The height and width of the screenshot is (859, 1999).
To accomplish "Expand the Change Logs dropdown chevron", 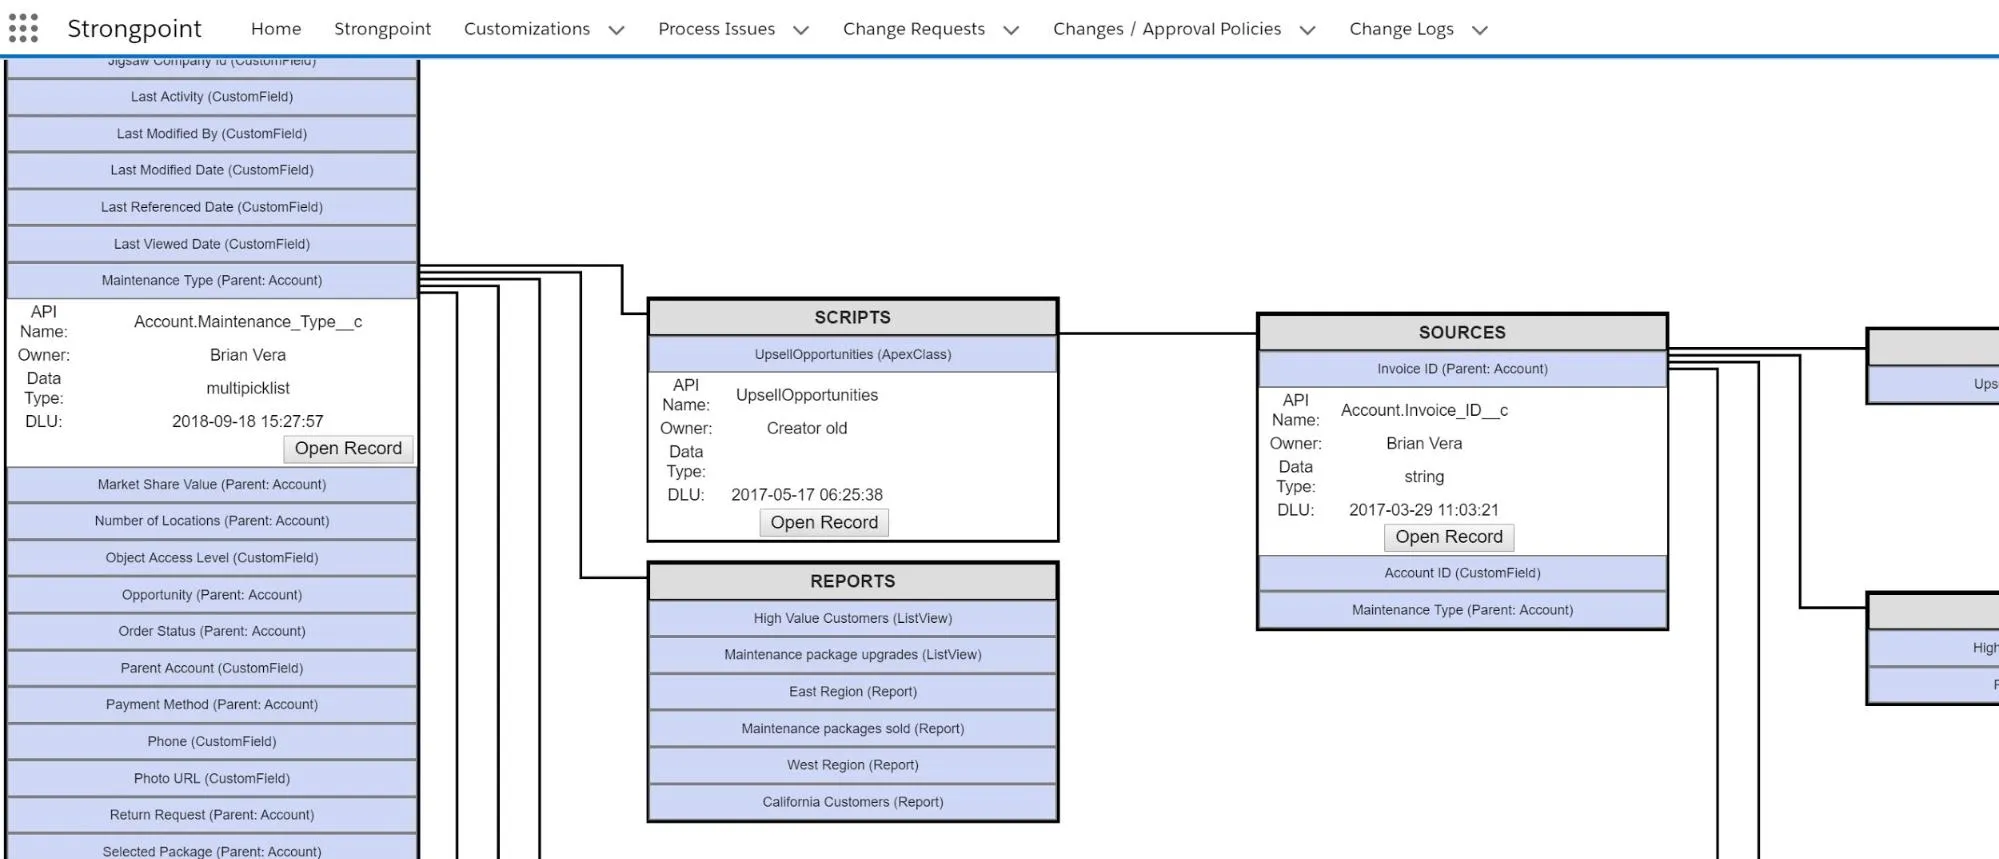I will pos(1480,30).
